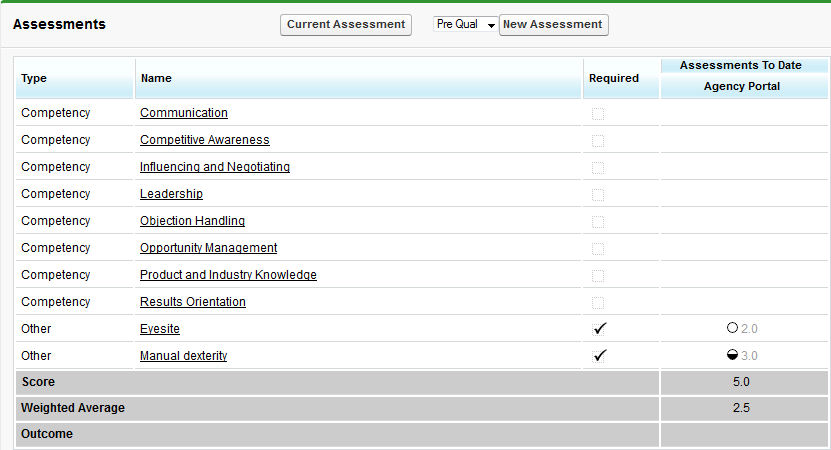Open the Opportunity Management link
The height and width of the screenshot is (450, 831).
209,248
